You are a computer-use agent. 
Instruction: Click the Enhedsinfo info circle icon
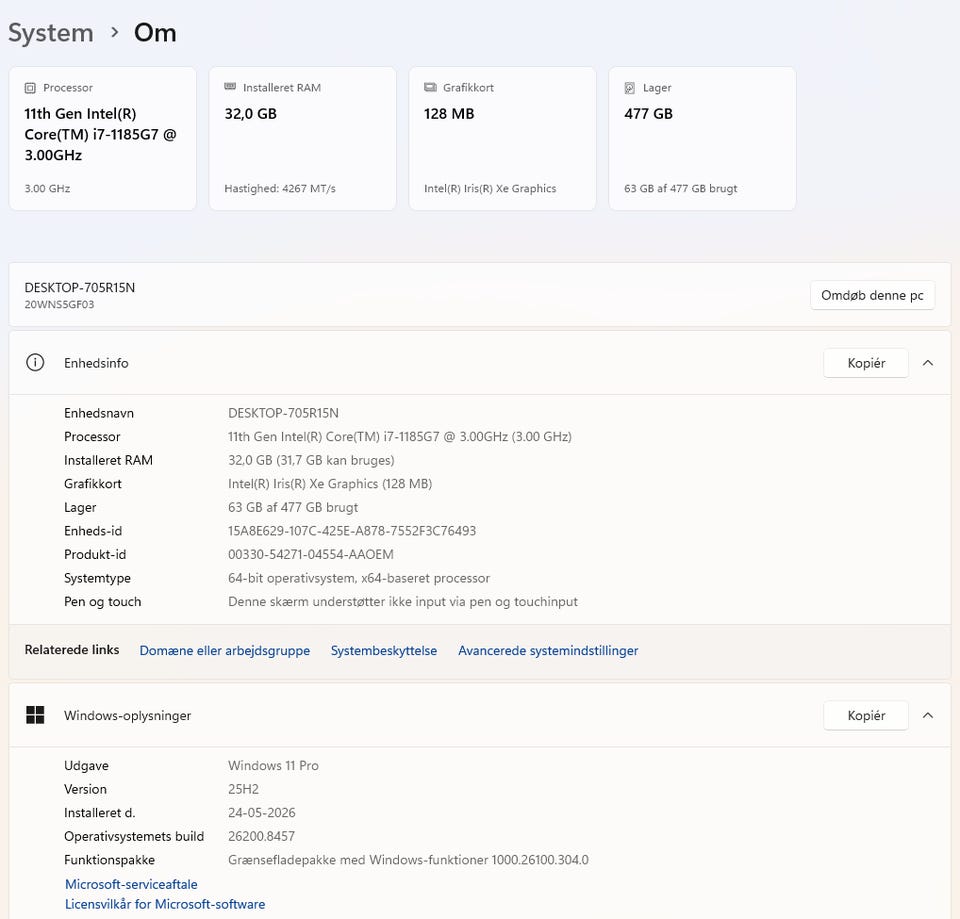point(35,362)
